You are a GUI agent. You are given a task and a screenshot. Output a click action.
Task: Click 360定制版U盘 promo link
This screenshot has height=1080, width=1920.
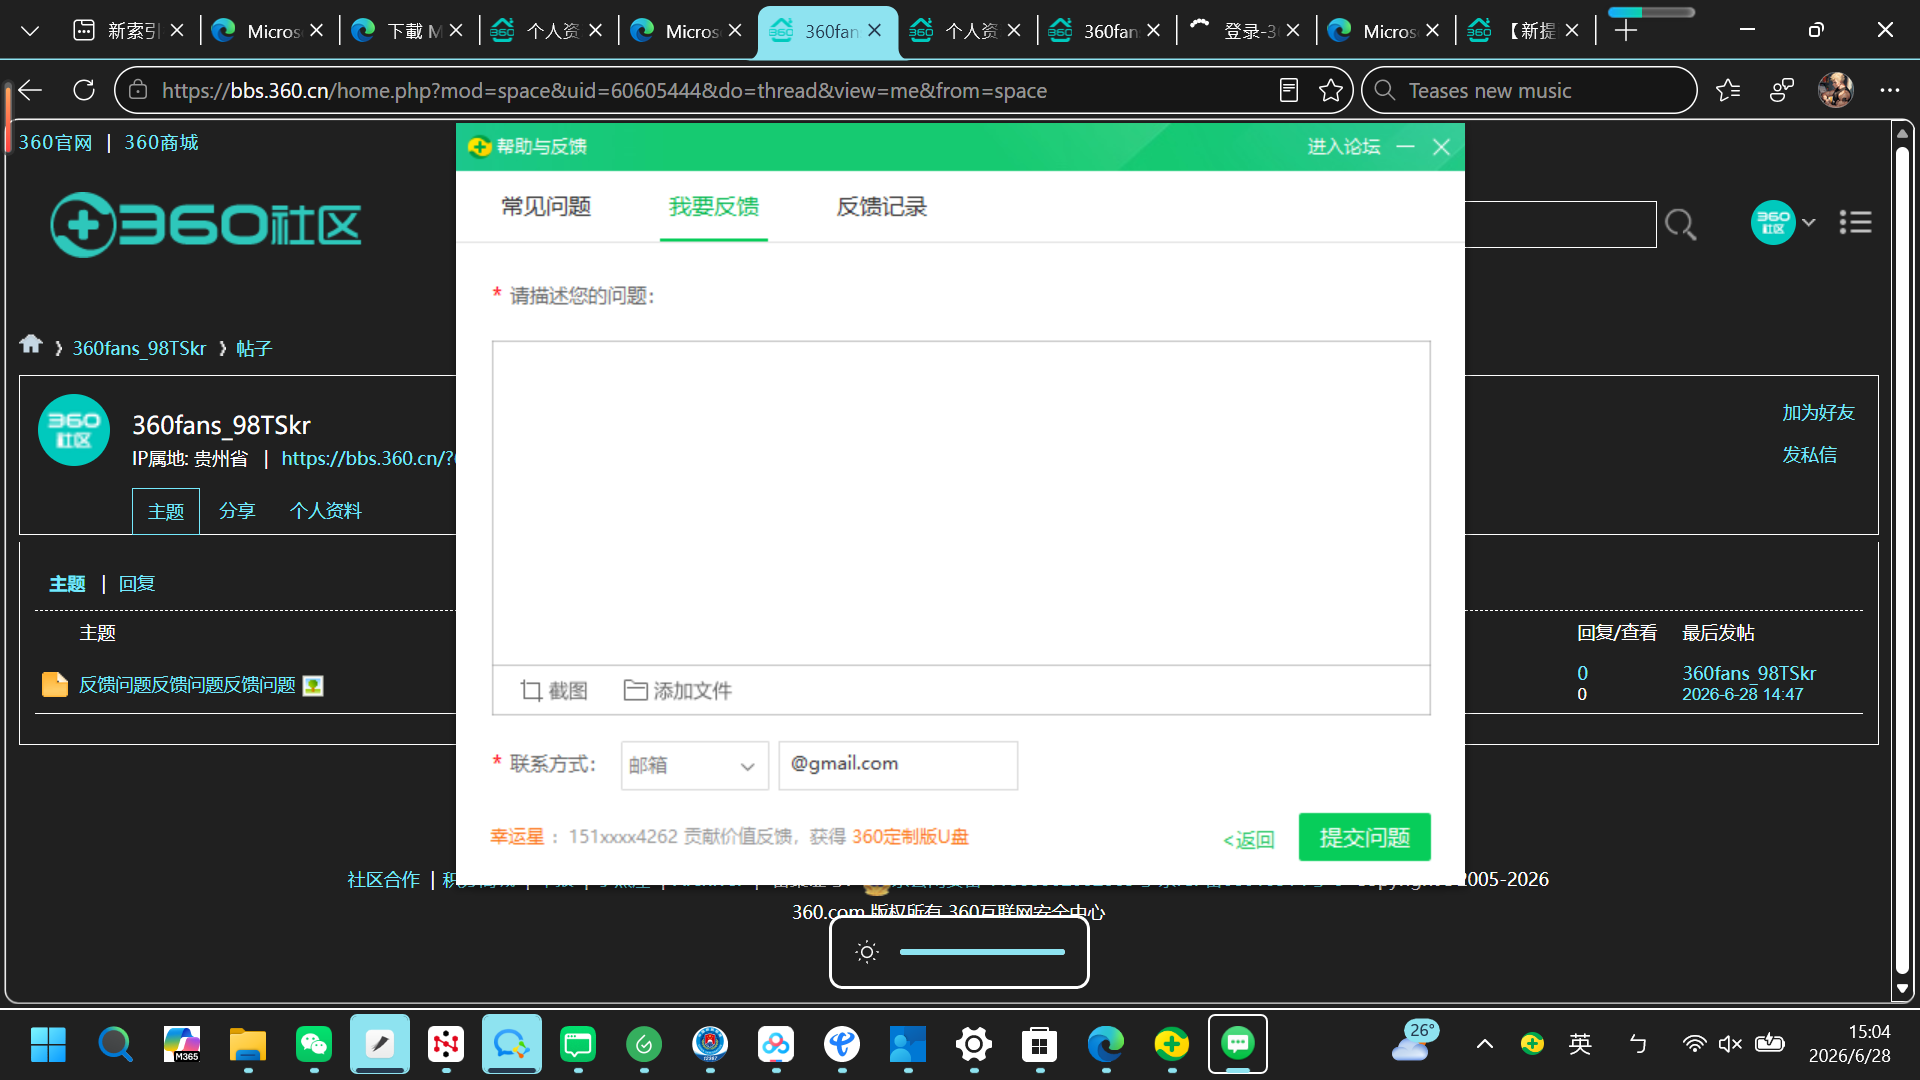910,837
